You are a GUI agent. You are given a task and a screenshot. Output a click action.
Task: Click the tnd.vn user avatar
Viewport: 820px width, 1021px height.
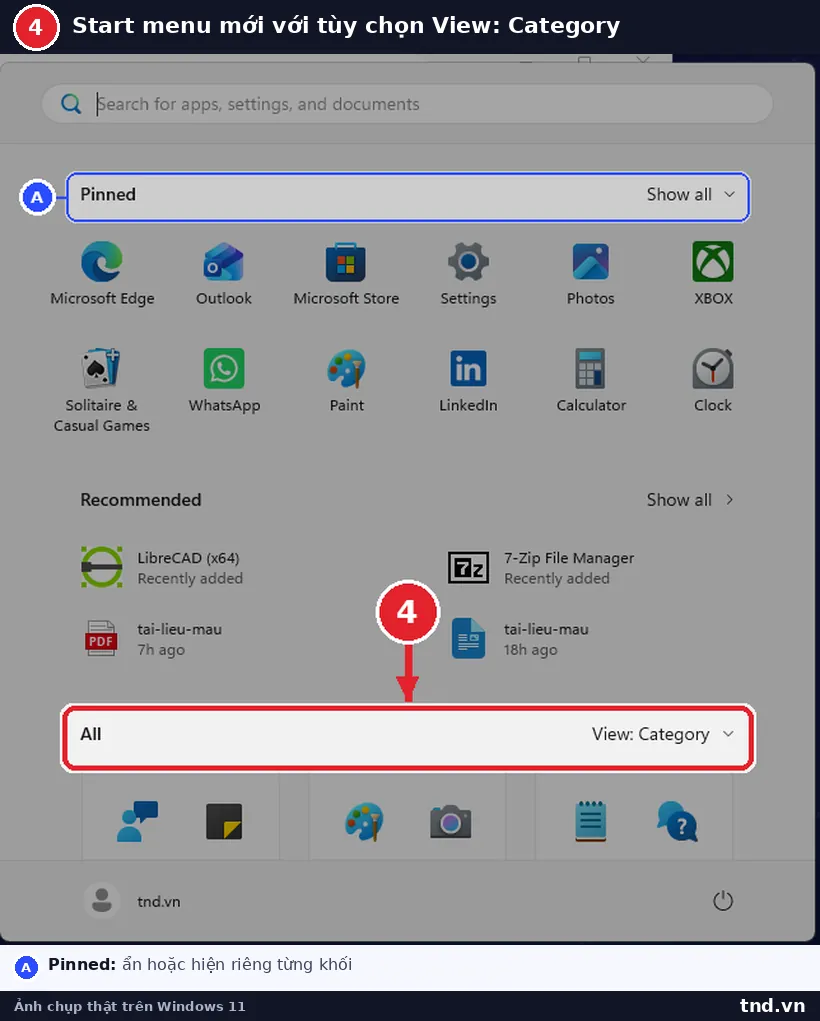point(102,901)
